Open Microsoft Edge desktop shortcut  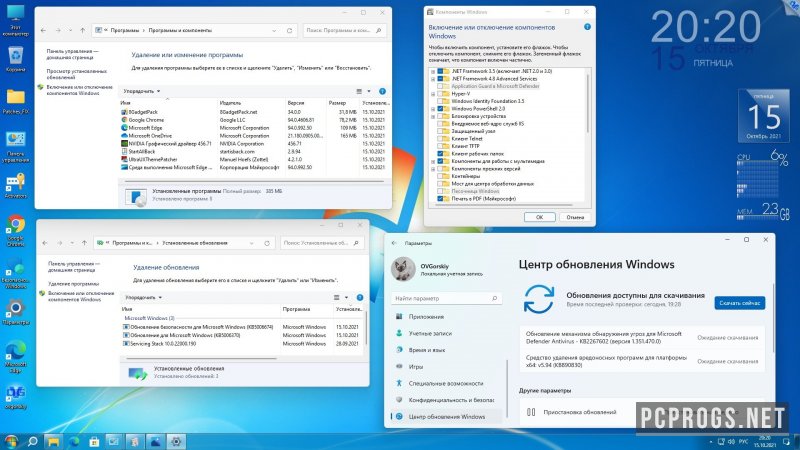(15, 357)
